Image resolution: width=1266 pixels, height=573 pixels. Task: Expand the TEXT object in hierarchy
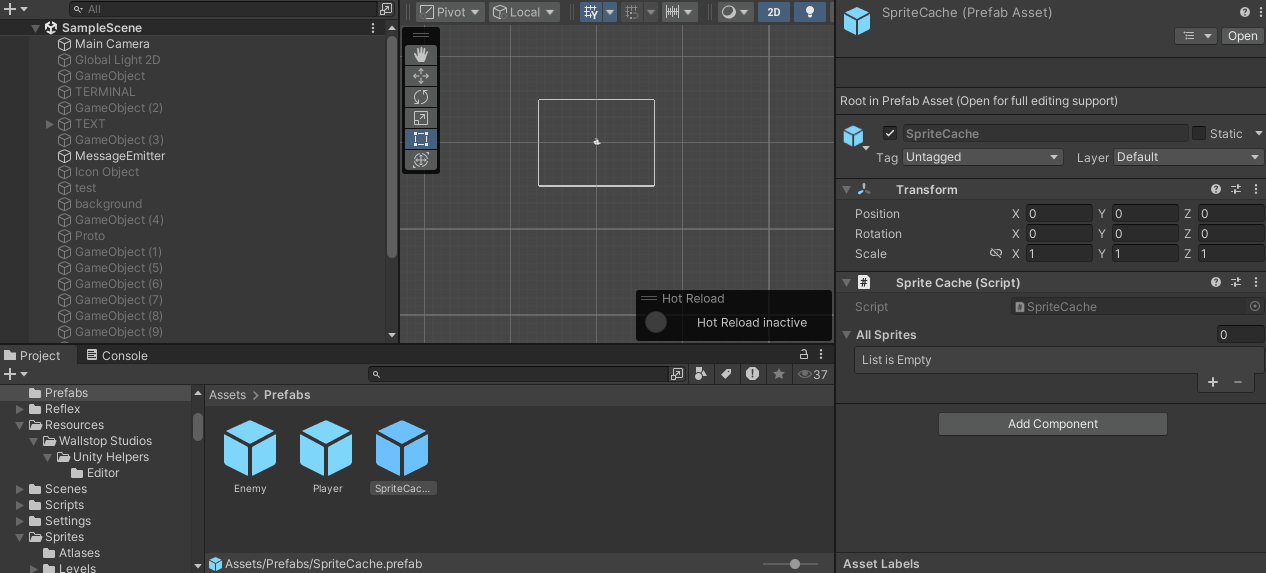(50, 124)
